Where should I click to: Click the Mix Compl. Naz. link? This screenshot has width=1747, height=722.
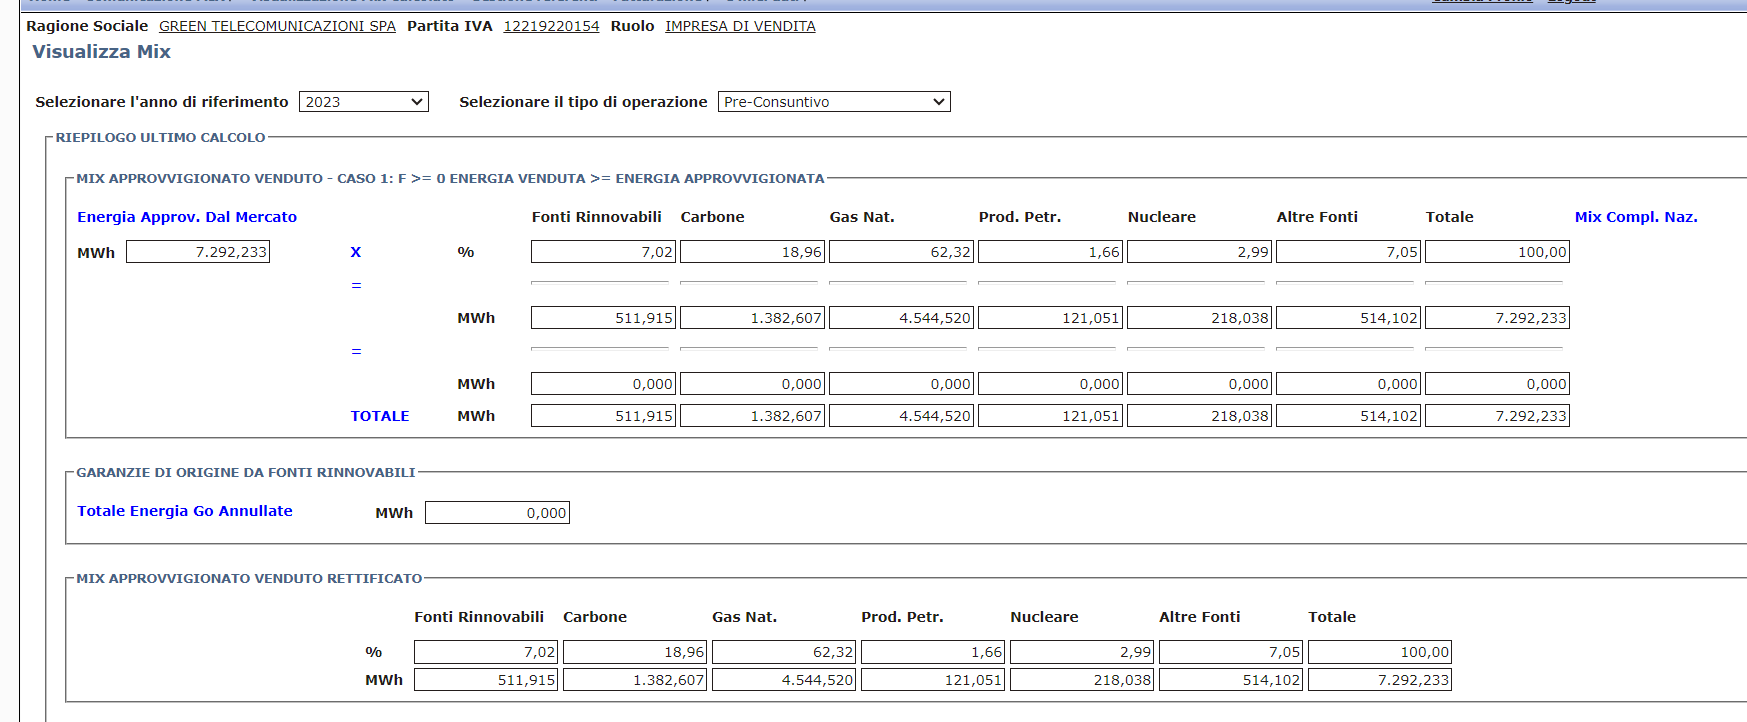pyautogui.click(x=1635, y=217)
